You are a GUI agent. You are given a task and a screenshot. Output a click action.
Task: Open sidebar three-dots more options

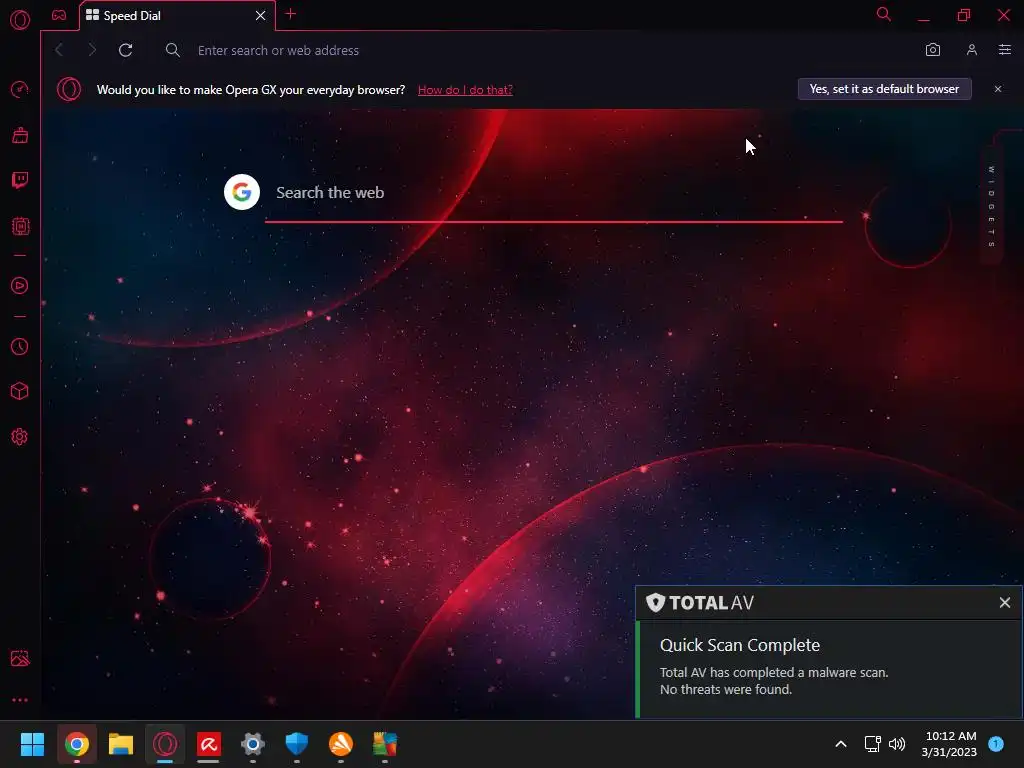[x=20, y=700]
